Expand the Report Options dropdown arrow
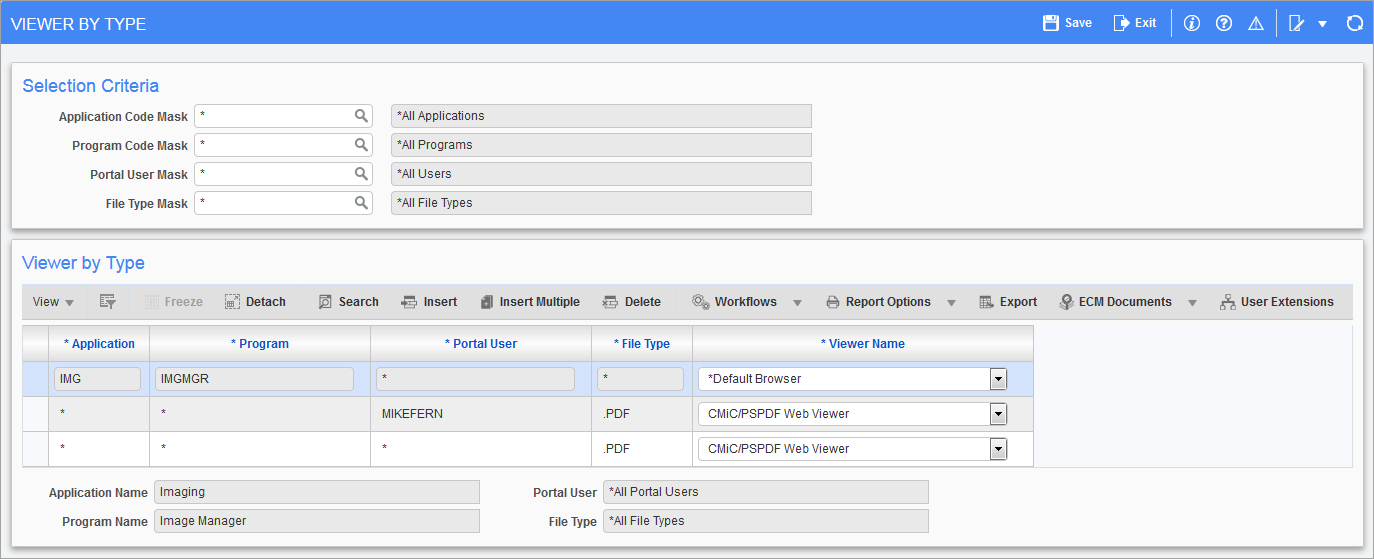Image resolution: width=1374 pixels, height=559 pixels. [951, 302]
